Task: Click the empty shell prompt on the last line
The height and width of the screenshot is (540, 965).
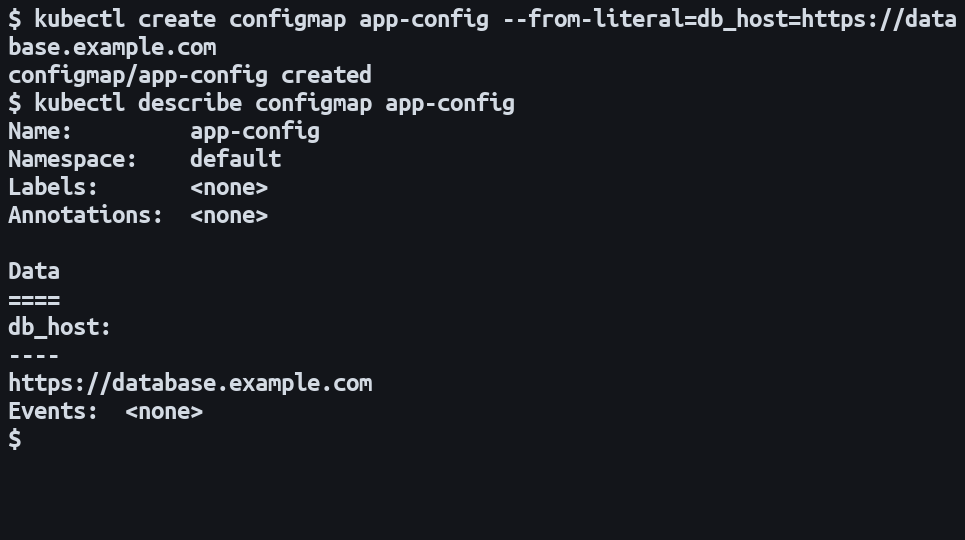Action: pyautogui.click(x=14, y=439)
